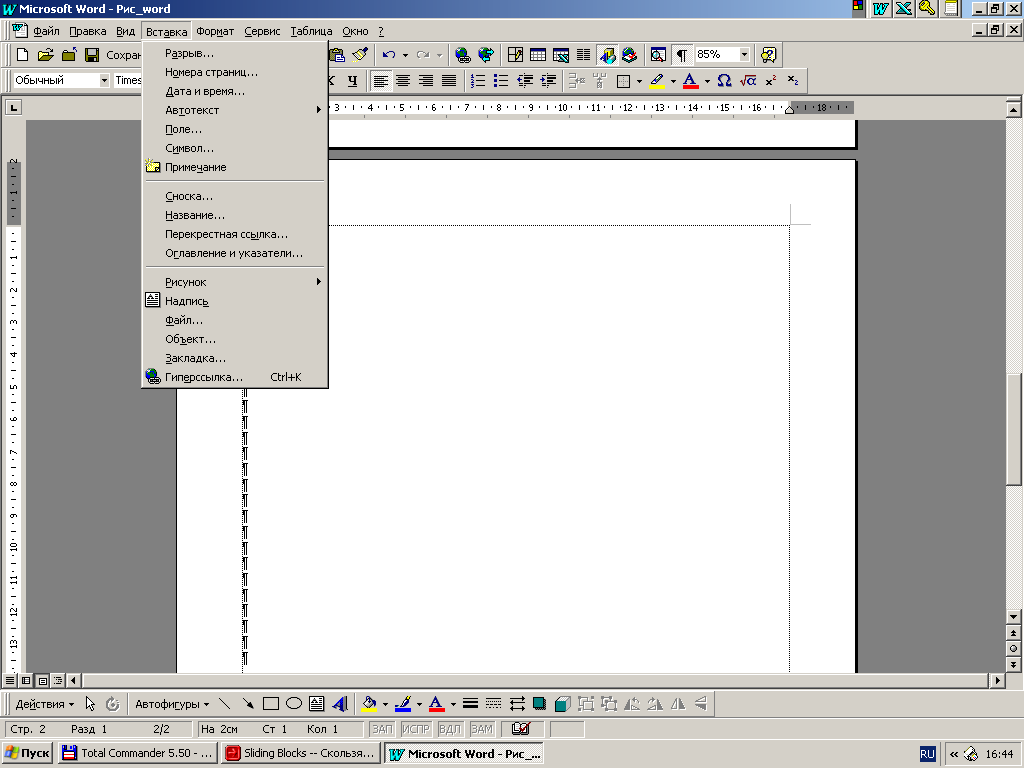This screenshot has height=768, width=1024.
Task: Decrease the paragraph indent
Action: [524, 80]
